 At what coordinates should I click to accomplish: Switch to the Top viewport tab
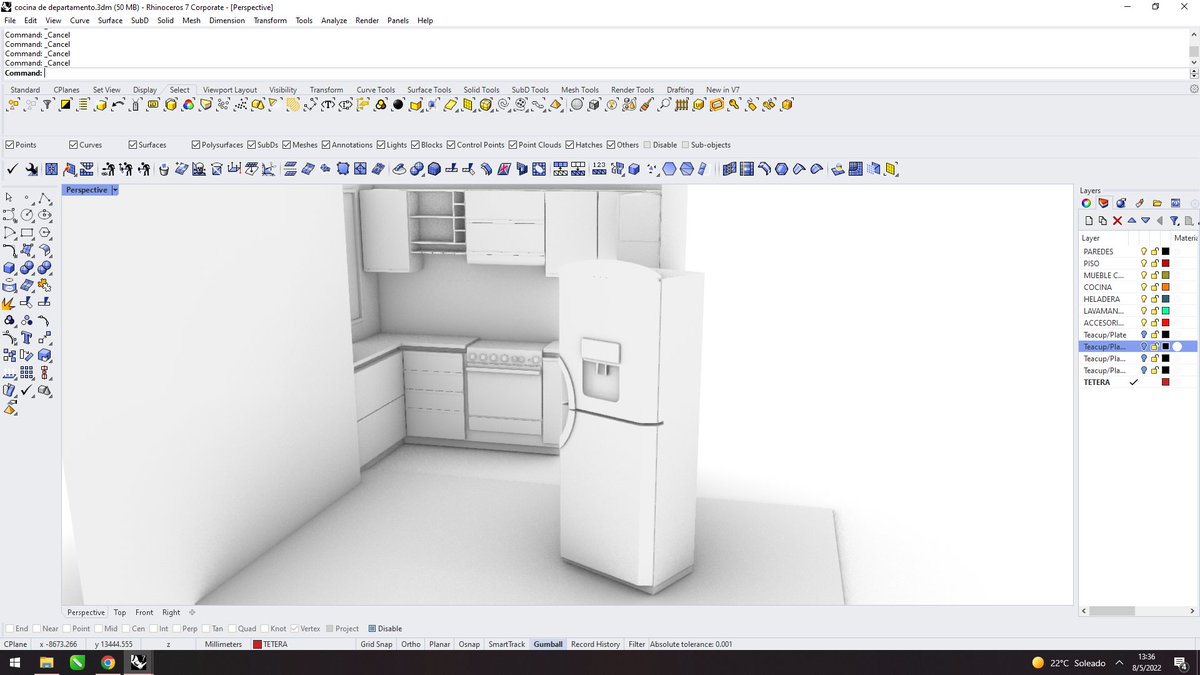[119, 612]
